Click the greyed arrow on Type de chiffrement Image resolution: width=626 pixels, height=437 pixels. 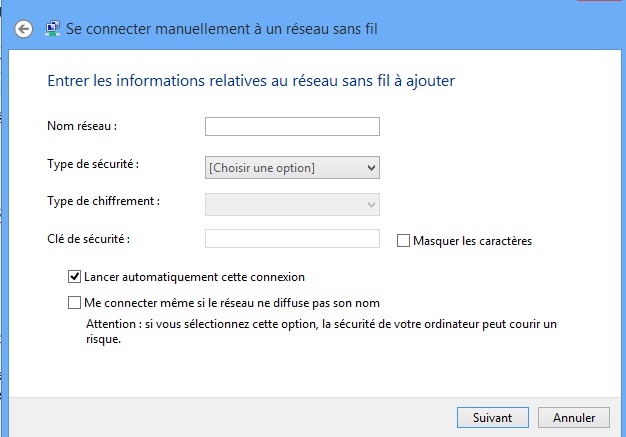(371, 205)
